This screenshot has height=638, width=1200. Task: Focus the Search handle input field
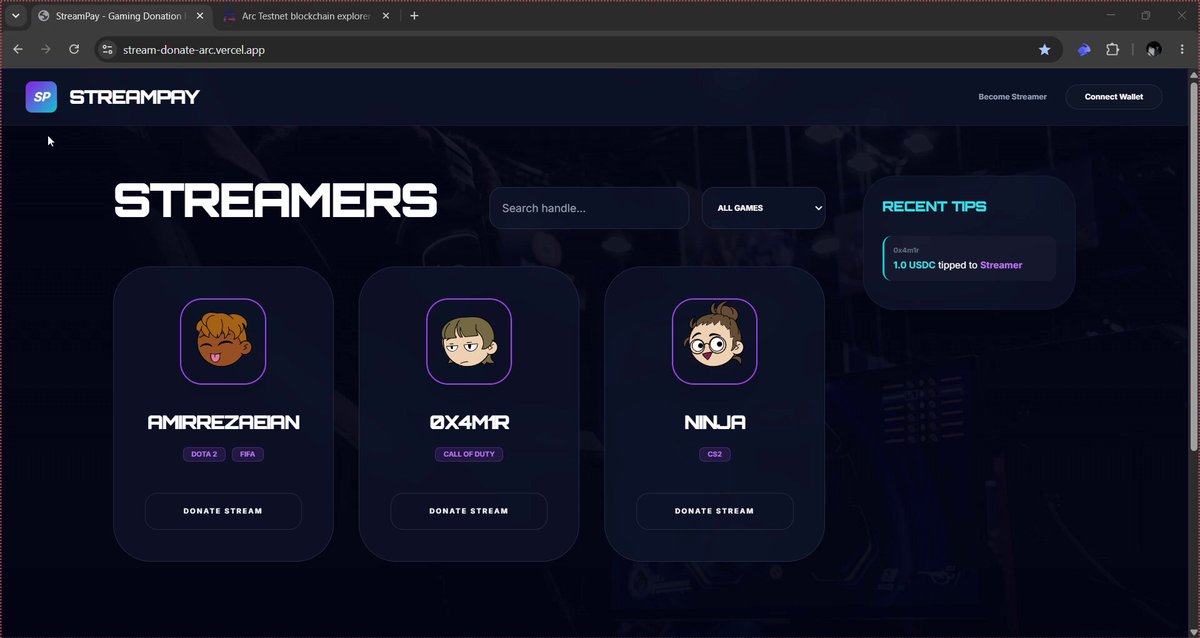[x=589, y=208]
